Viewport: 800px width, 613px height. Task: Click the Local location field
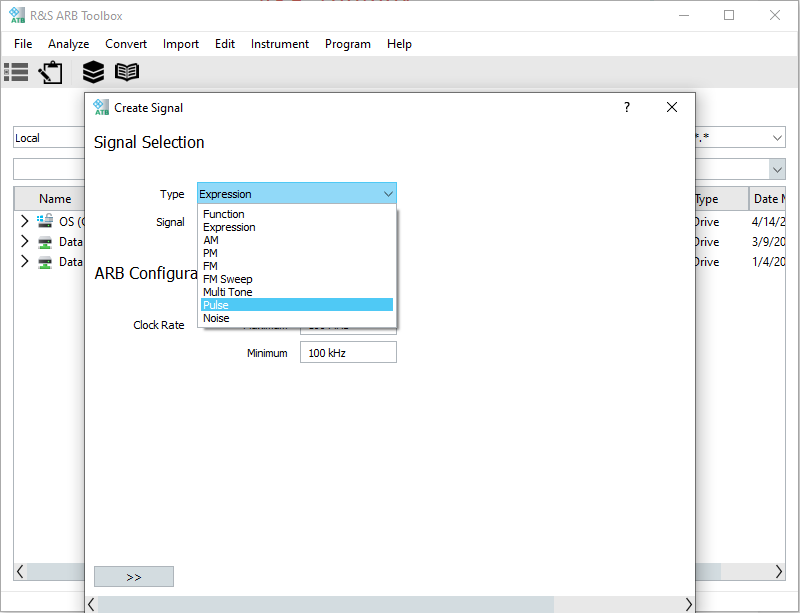click(49, 138)
